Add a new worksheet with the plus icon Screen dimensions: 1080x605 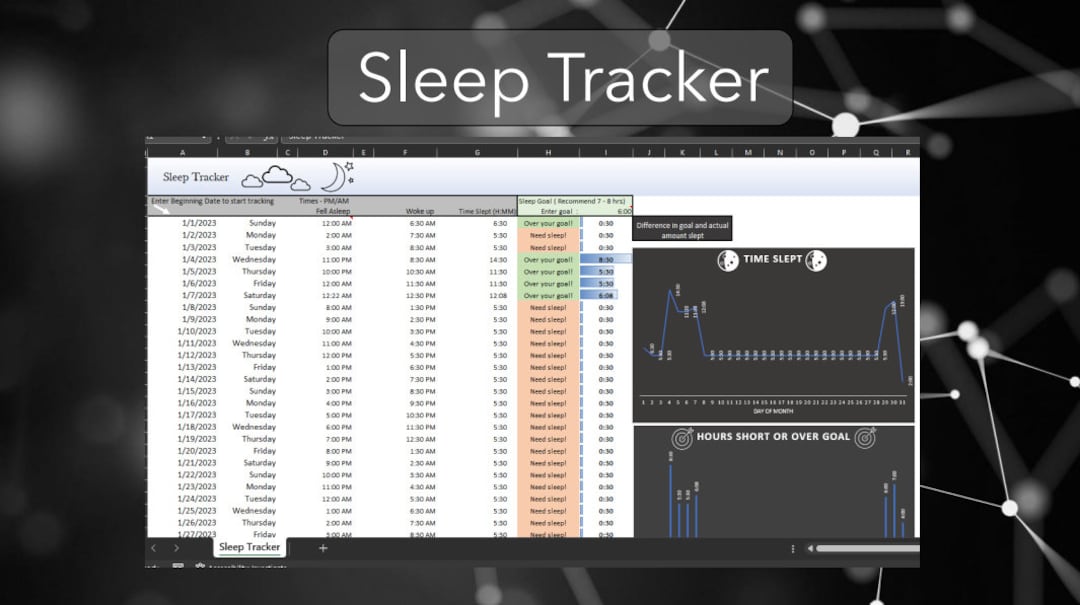323,549
